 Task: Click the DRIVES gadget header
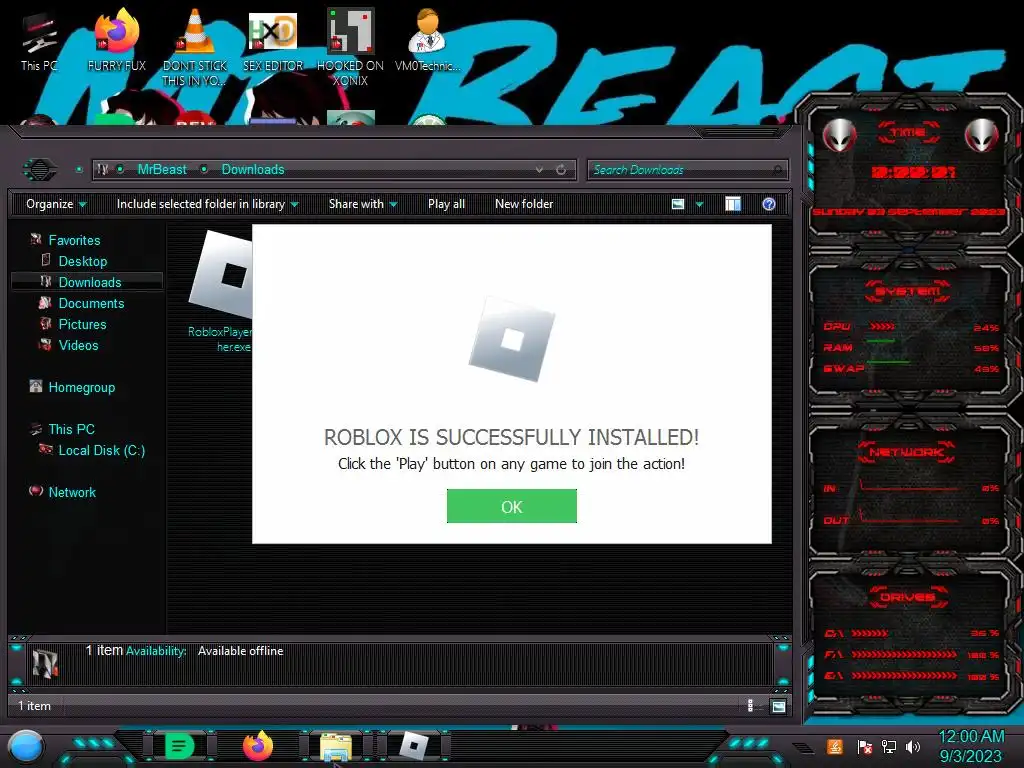908,597
